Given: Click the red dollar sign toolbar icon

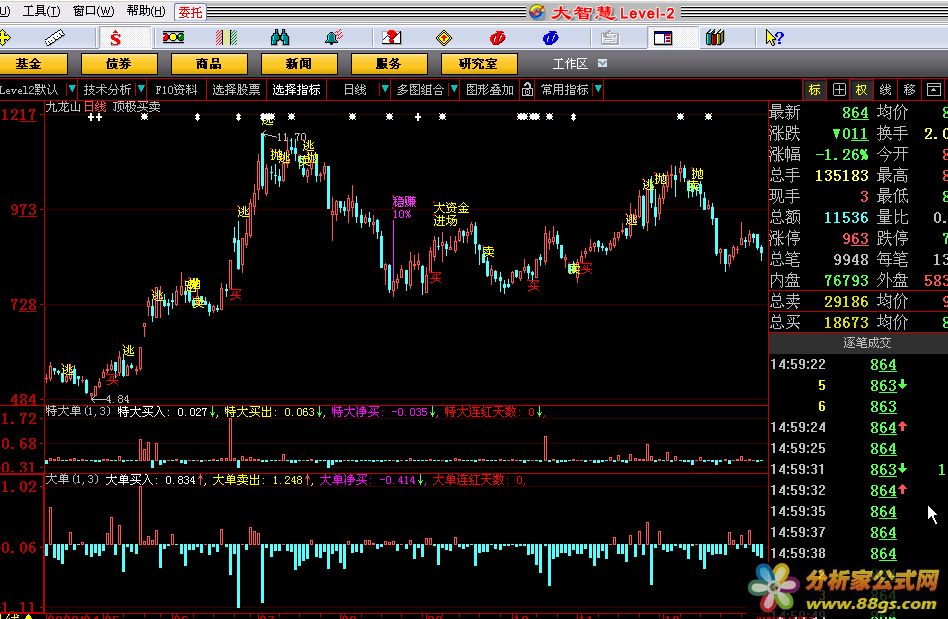Looking at the screenshot, I should pyautogui.click(x=115, y=39).
